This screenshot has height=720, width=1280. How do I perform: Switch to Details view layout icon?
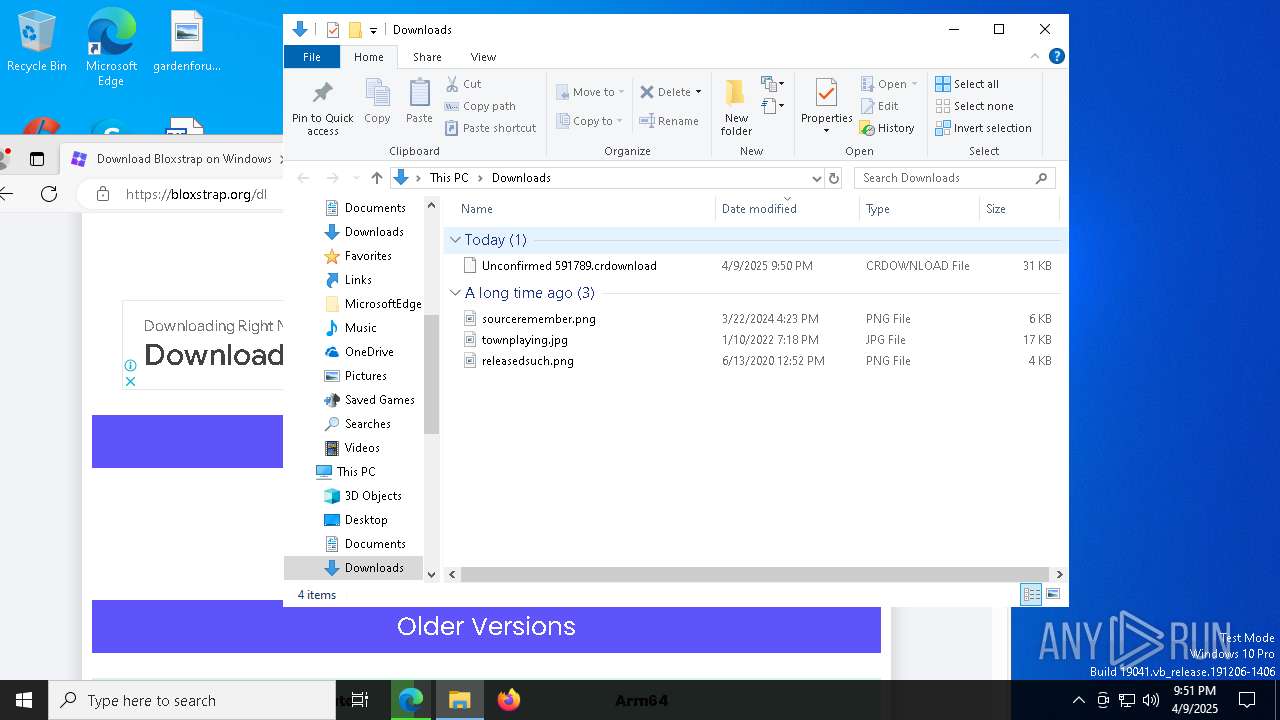point(1031,595)
